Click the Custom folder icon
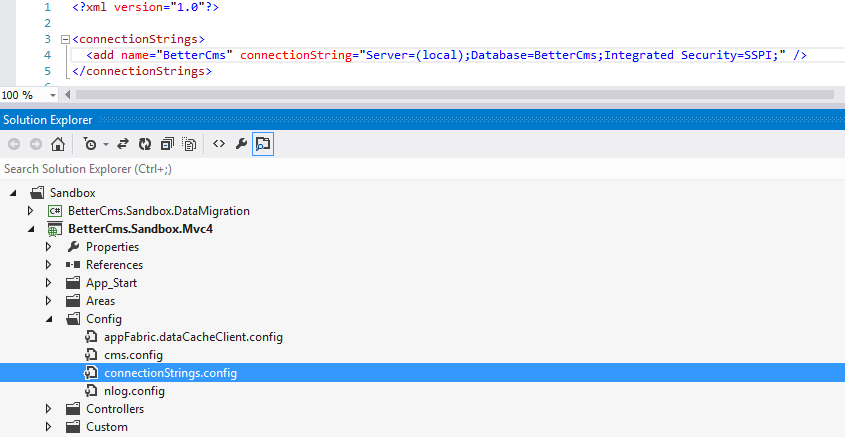This screenshot has height=437, width=845. (x=73, y=427)
